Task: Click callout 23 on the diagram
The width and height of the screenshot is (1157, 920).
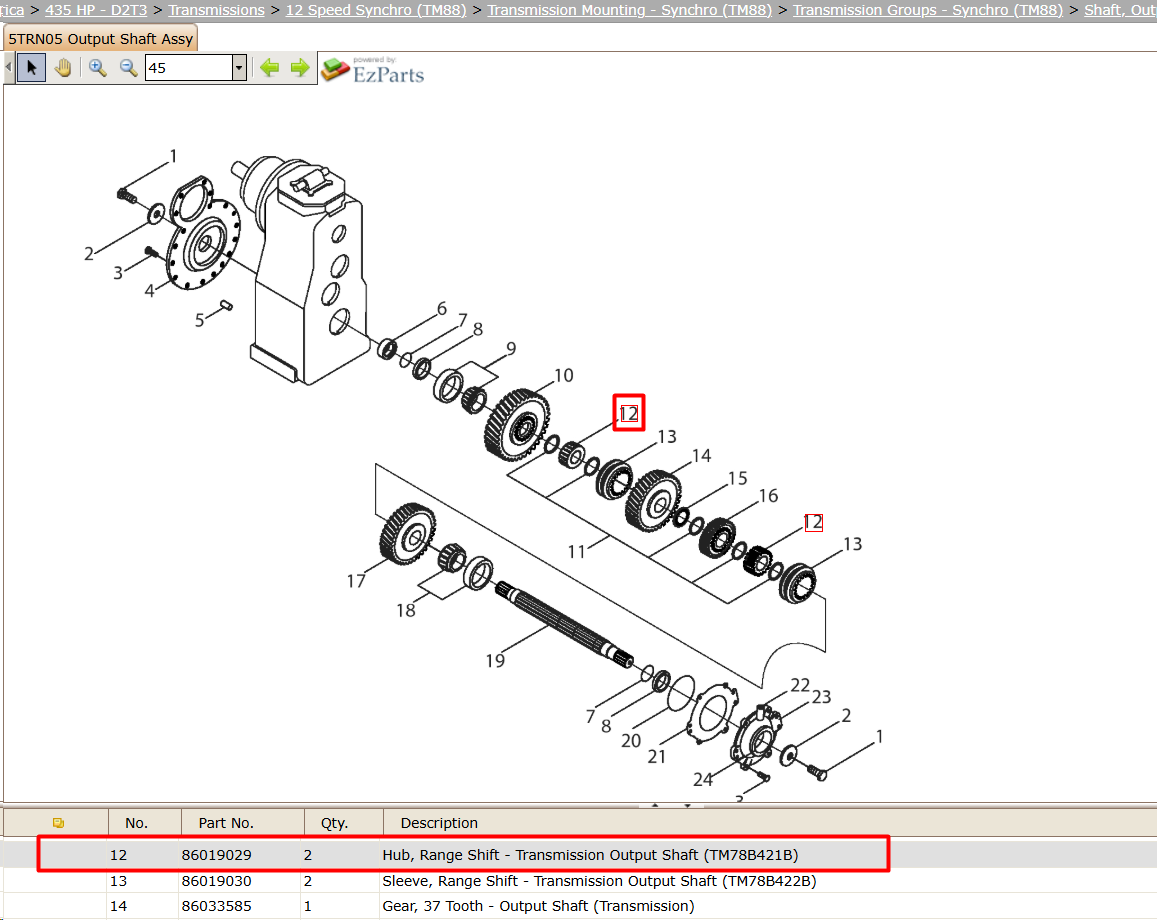Action: click(821, 697)
